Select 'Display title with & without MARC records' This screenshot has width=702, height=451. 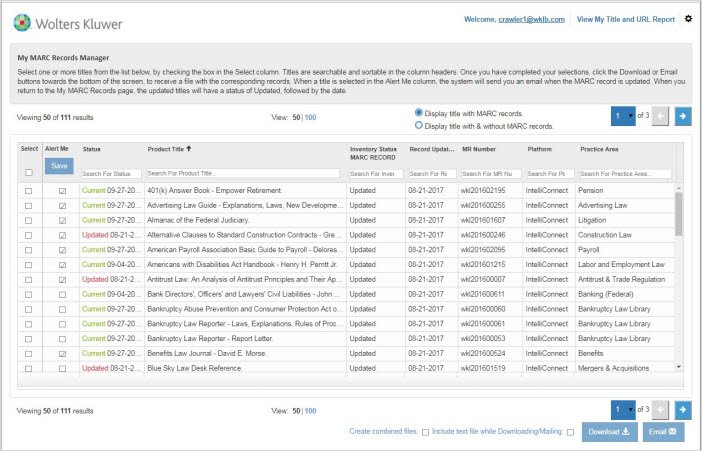click(x=420, y=126)
